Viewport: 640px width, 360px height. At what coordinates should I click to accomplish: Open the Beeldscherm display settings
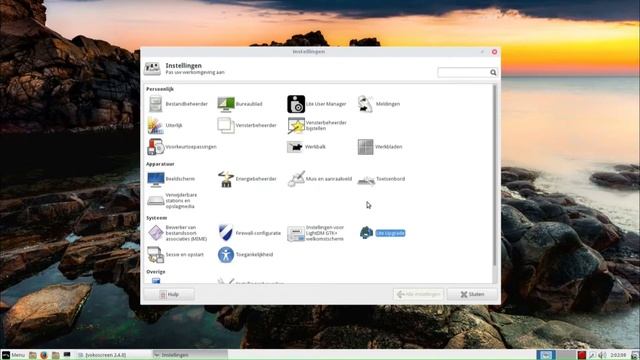156,179
